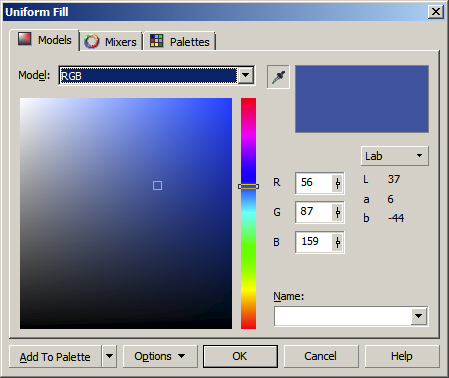Image resolution: width=449 pixels, height=378 pixels.
Task: Expand the Name combo box arrow
Action: tap(419, 316)
